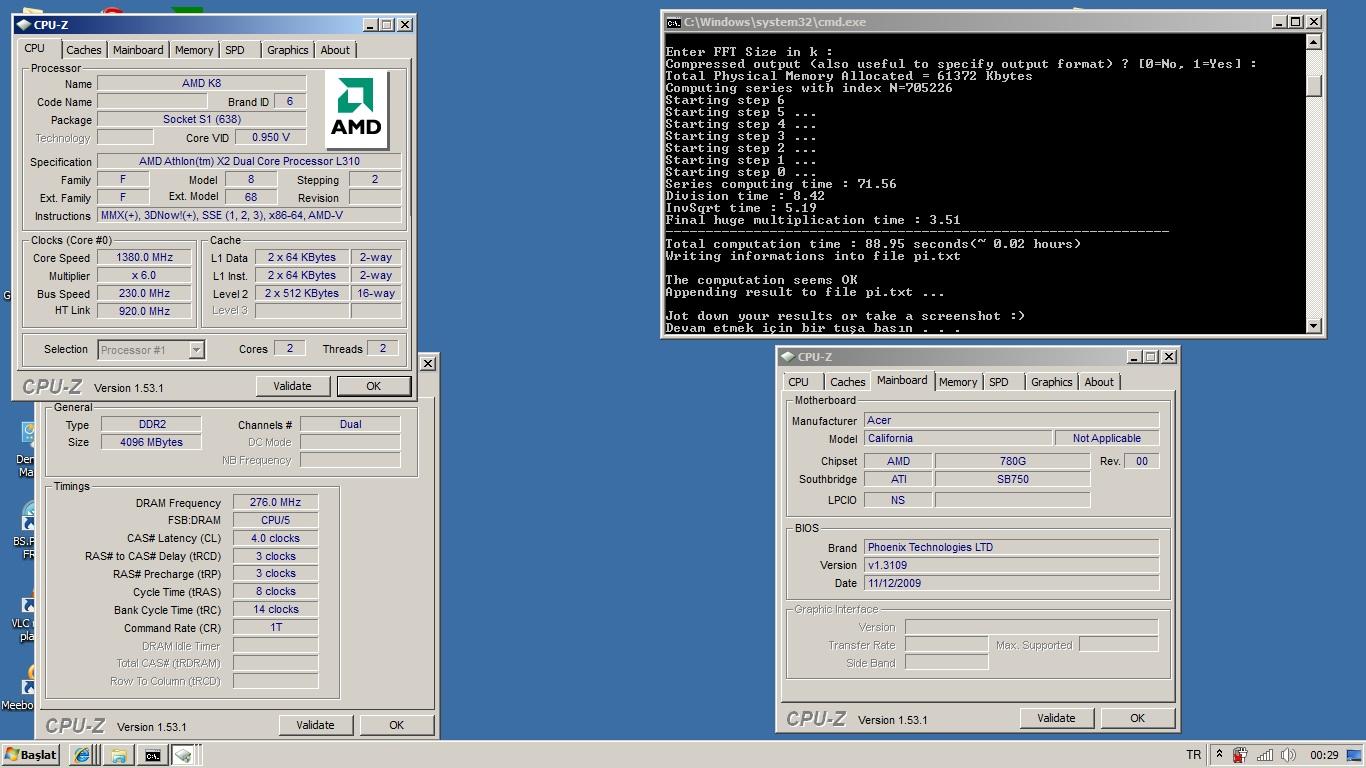Select the CPU-Z taskbar icon

pos(183,756)
